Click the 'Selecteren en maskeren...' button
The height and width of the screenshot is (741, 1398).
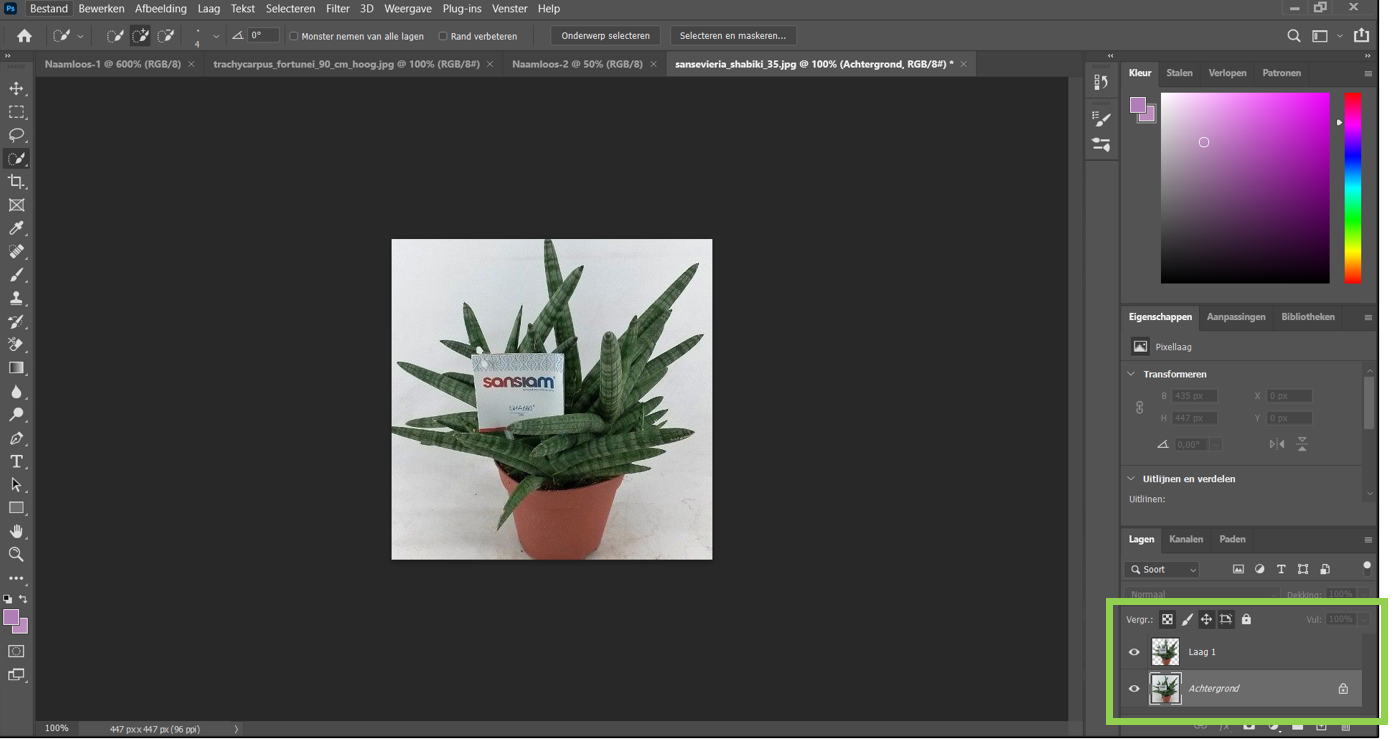(732, 36)
